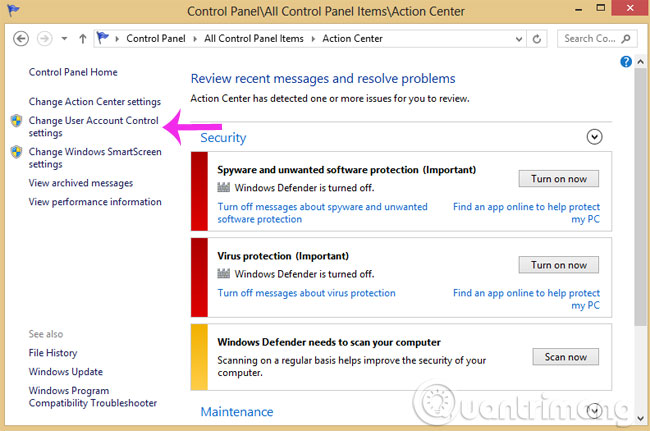Click the Search Control Panel field
The width and height of the screenshot is (650, 431).
[595, 39]
